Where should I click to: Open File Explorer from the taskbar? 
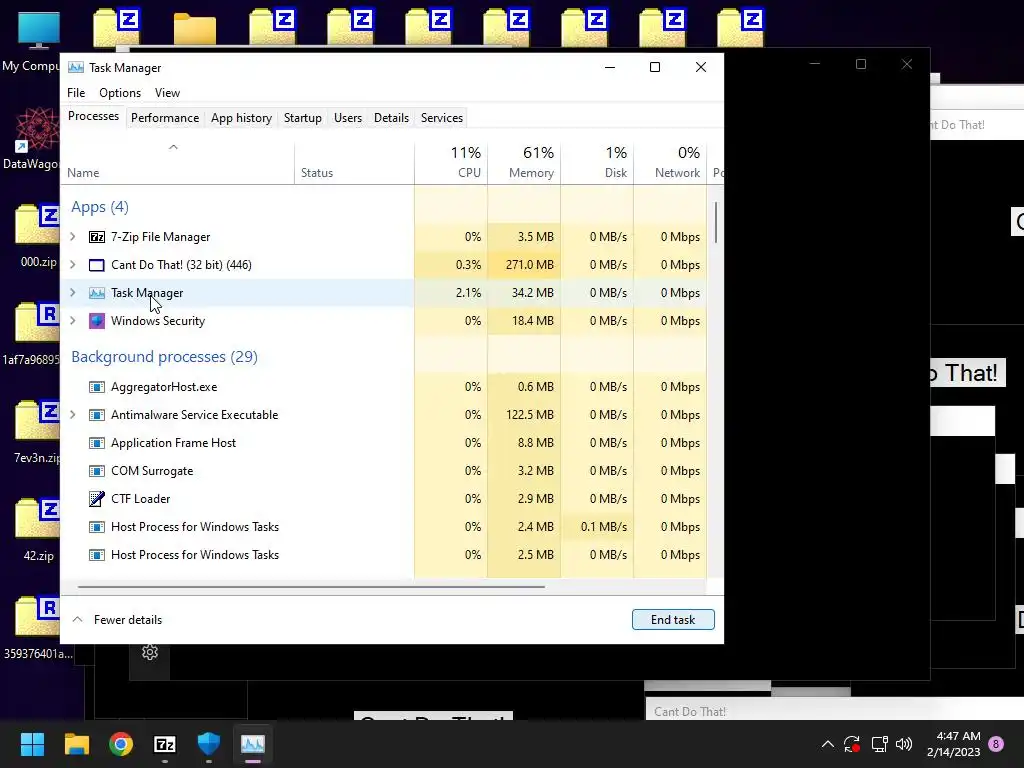[77, 744]
